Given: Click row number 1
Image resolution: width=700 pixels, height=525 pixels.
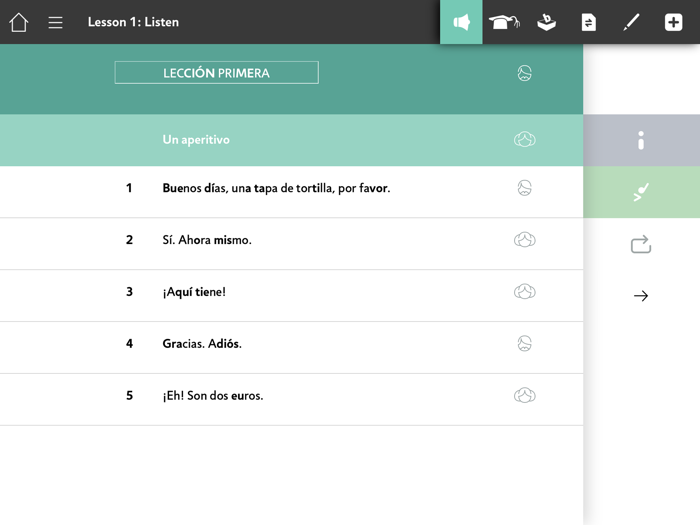Looking at the screenshot, I should coord(129,188).
